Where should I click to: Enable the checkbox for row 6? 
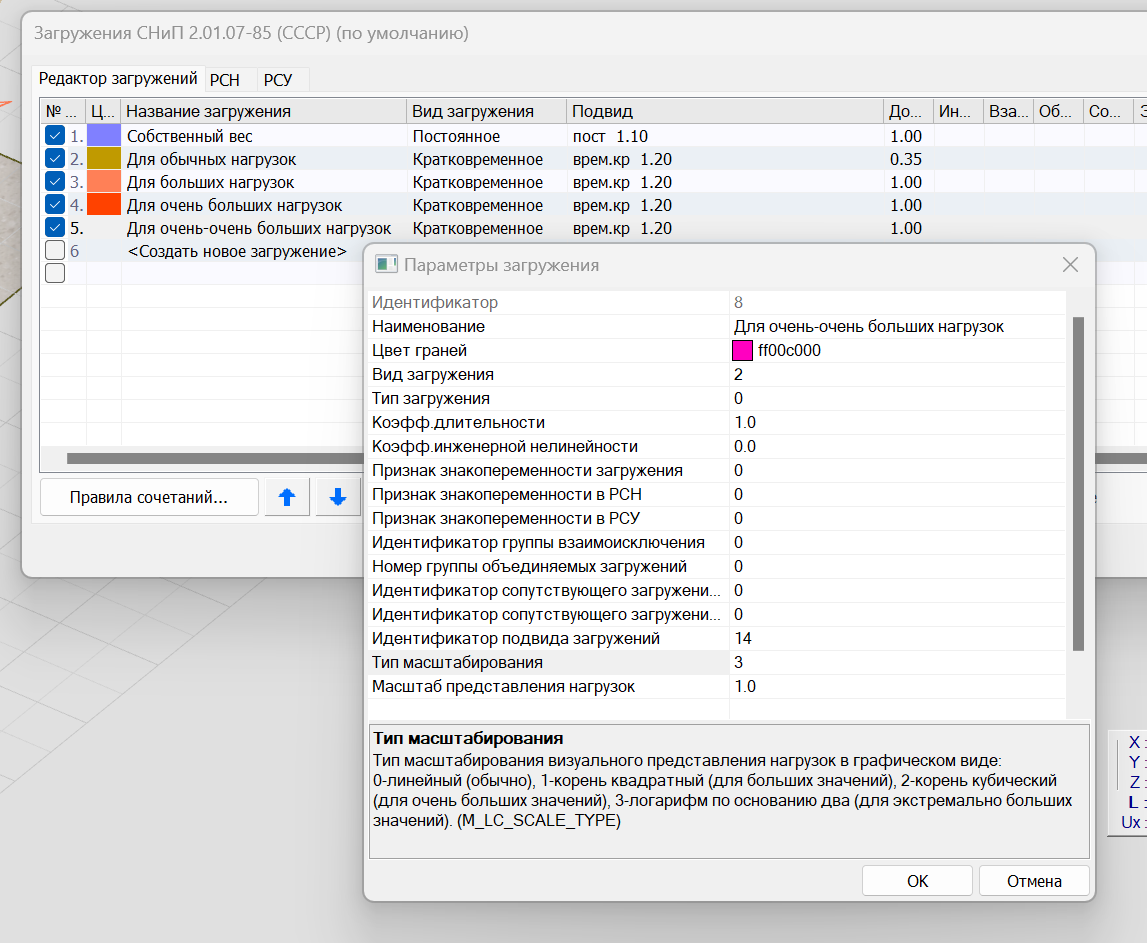pyautogui.click(x=55, y=251)
